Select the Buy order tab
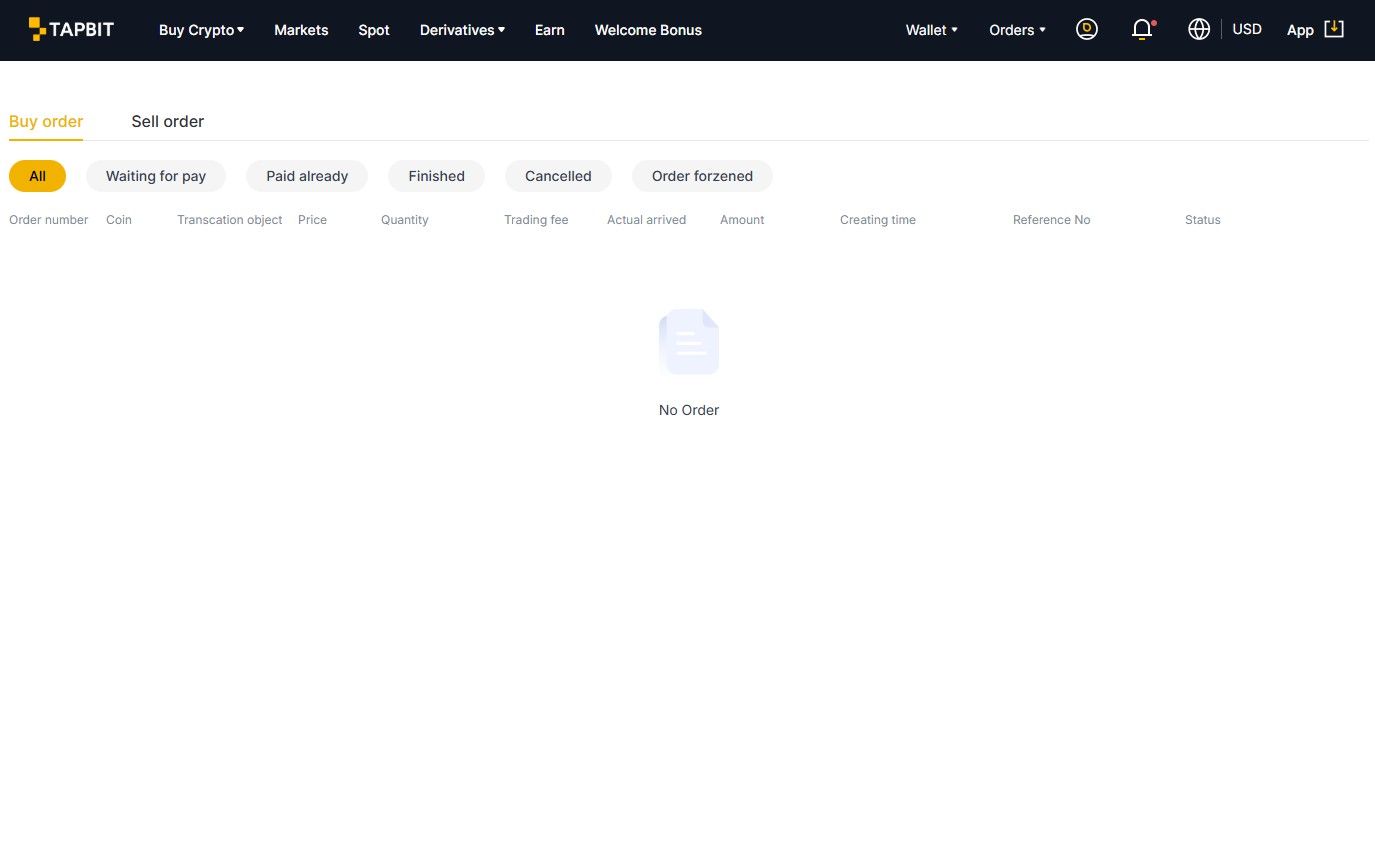The width and height of the screenshot is (1375, 860). pos(46,121)
